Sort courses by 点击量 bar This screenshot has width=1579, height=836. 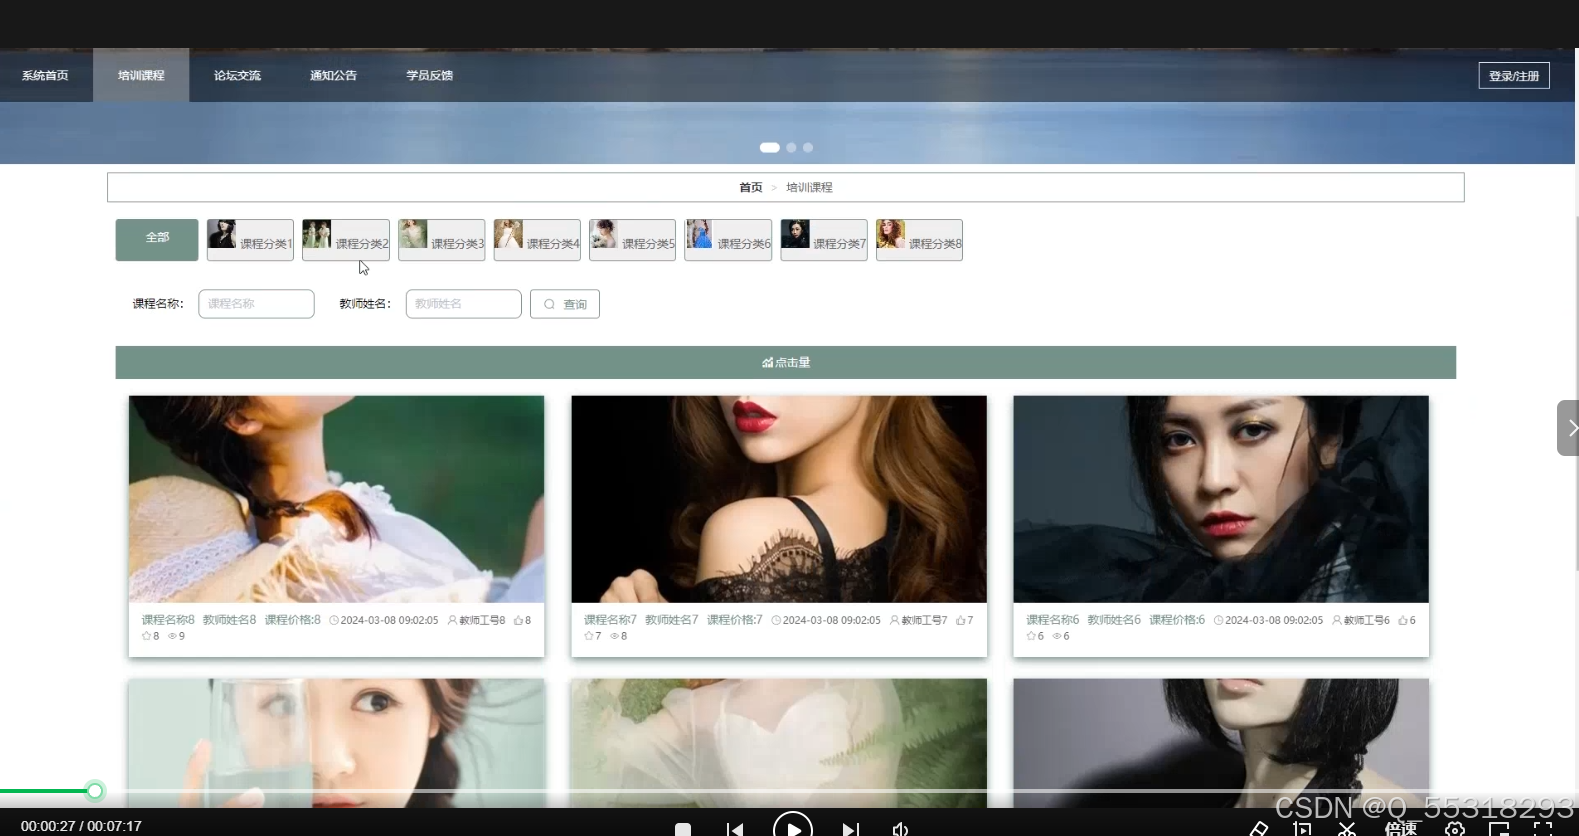click(x=786, y=362)
